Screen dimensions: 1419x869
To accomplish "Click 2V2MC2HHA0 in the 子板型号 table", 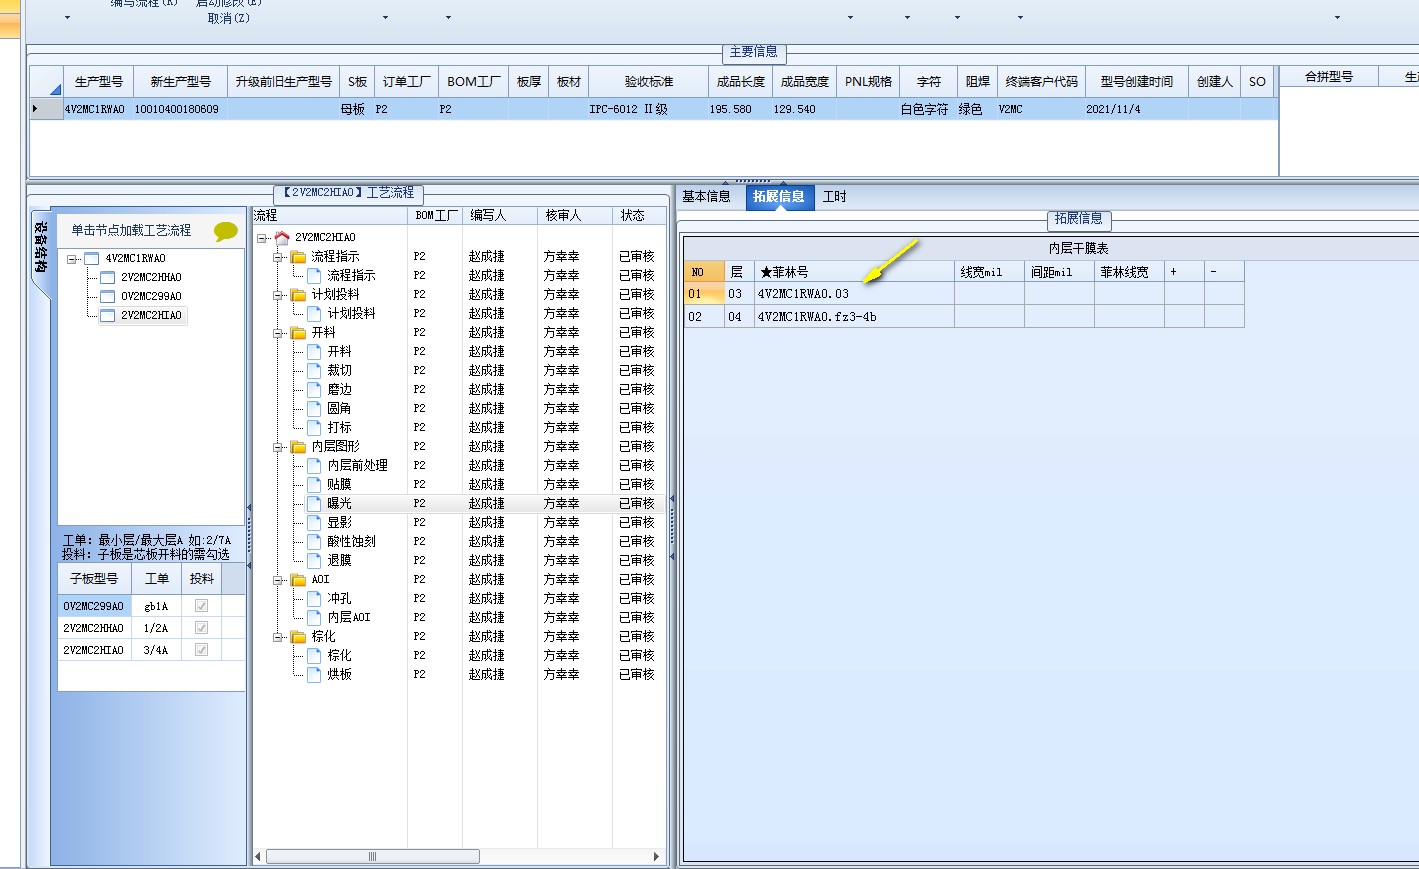I will 94,628.
